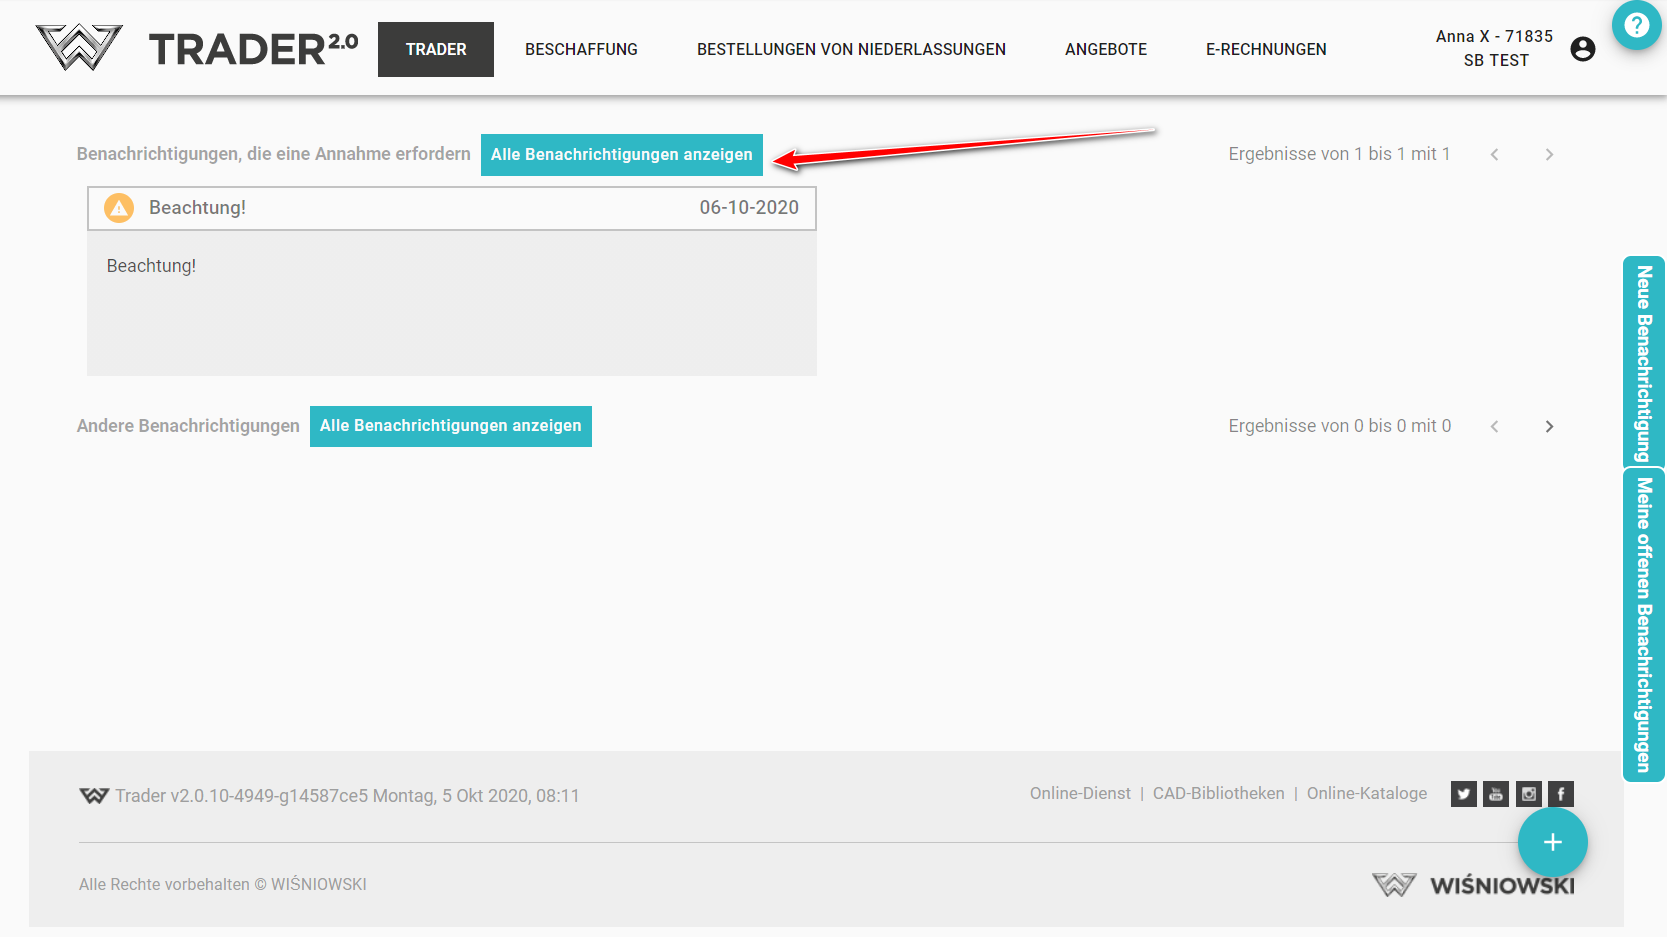1667x937 pixels.
Task: Open the Instagram social icon in footer
Action: tap(1529, 794)
